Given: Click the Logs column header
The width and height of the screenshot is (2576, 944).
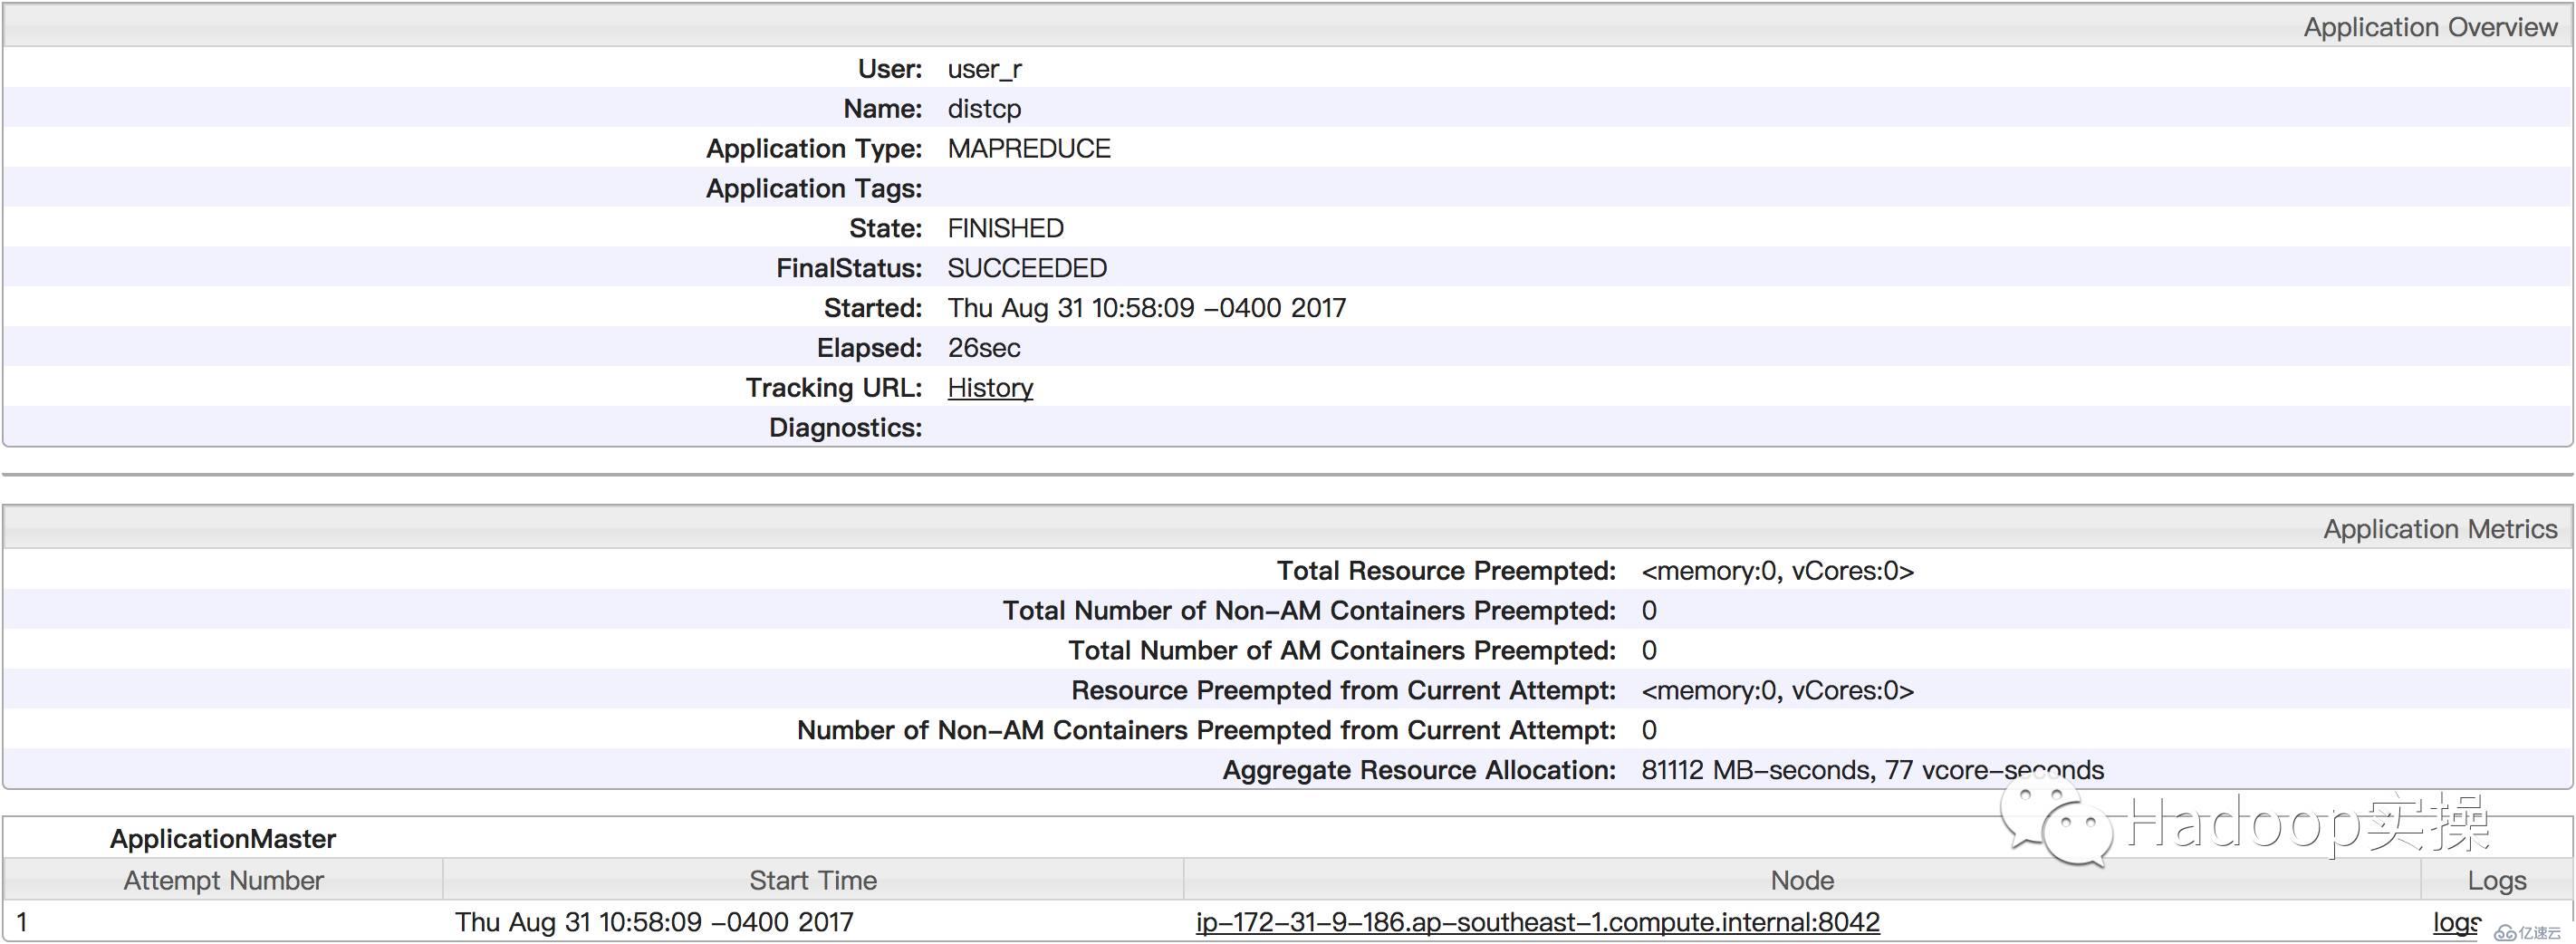Looking at the screenshot, I should (x=2497, y=880).
